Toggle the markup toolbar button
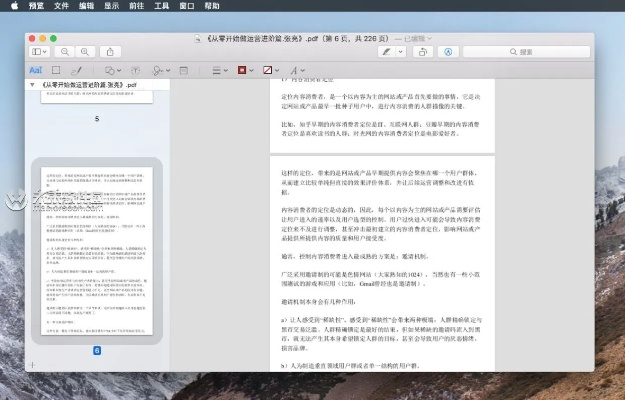Viewport: 625px width, 400px height. (x=447, y=51)
